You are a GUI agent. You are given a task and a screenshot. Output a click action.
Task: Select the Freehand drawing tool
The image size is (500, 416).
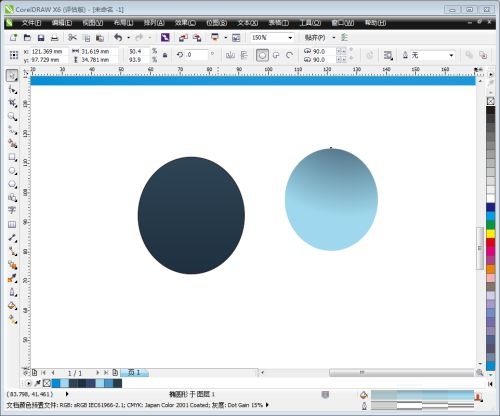coord(12,130)
